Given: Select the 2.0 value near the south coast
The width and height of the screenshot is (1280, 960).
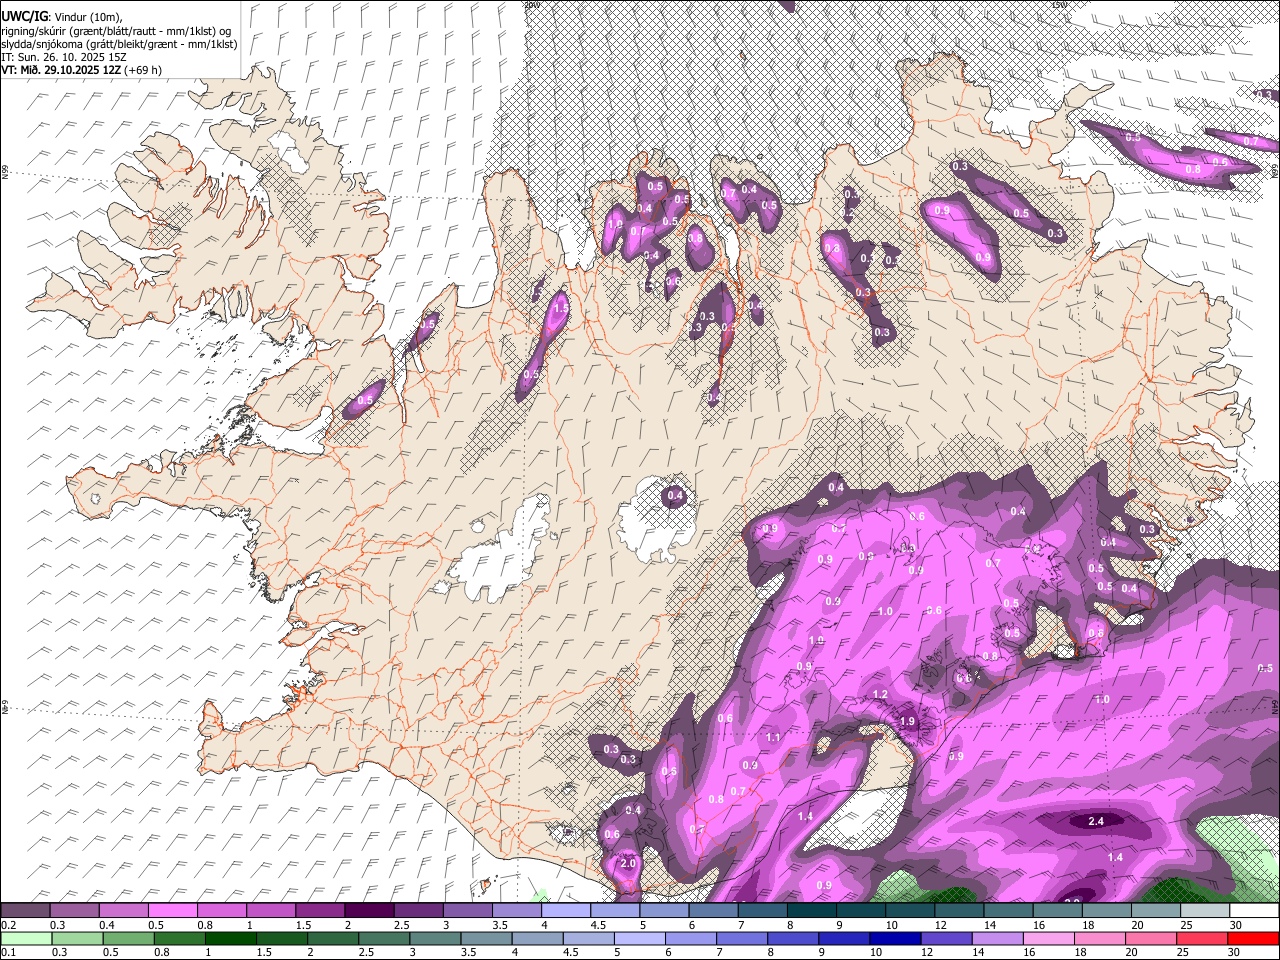Looking at the screenshot, I should 628,863.
